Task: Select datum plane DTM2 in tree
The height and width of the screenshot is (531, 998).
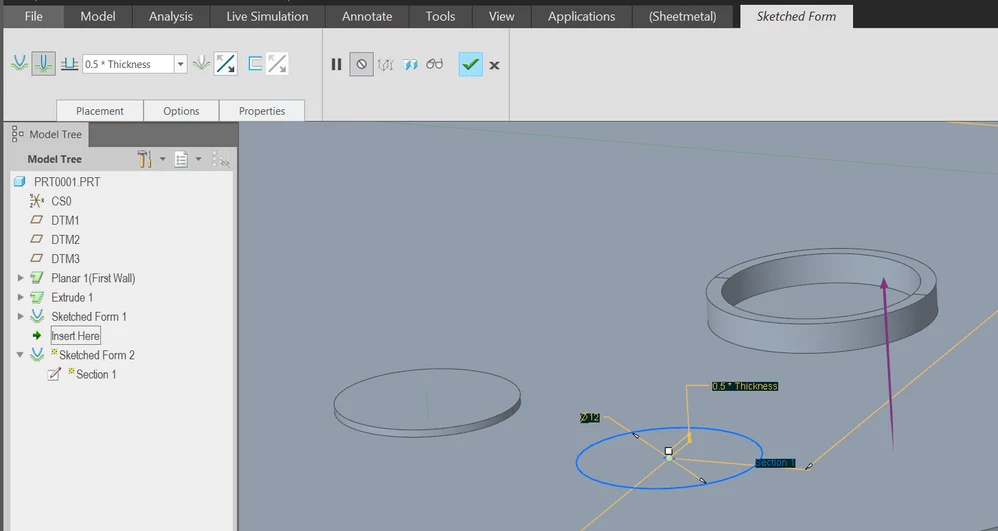Action: pyautogui.click(x=65, y=239)
